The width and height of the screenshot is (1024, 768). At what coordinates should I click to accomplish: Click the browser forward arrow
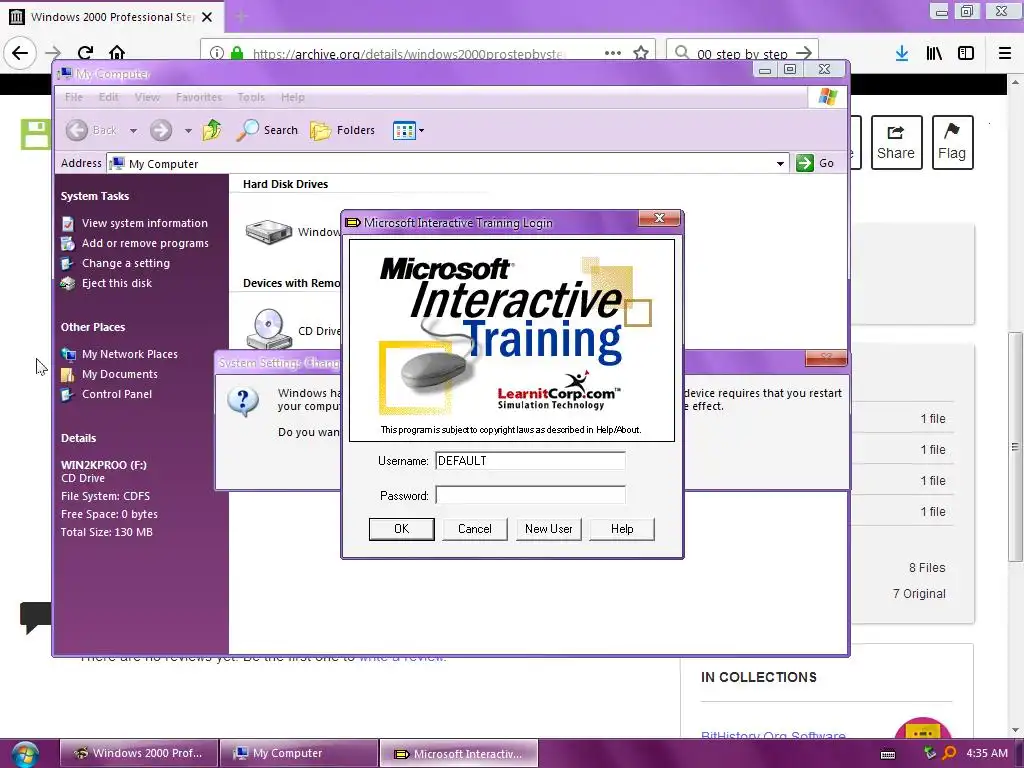[53, 53]
